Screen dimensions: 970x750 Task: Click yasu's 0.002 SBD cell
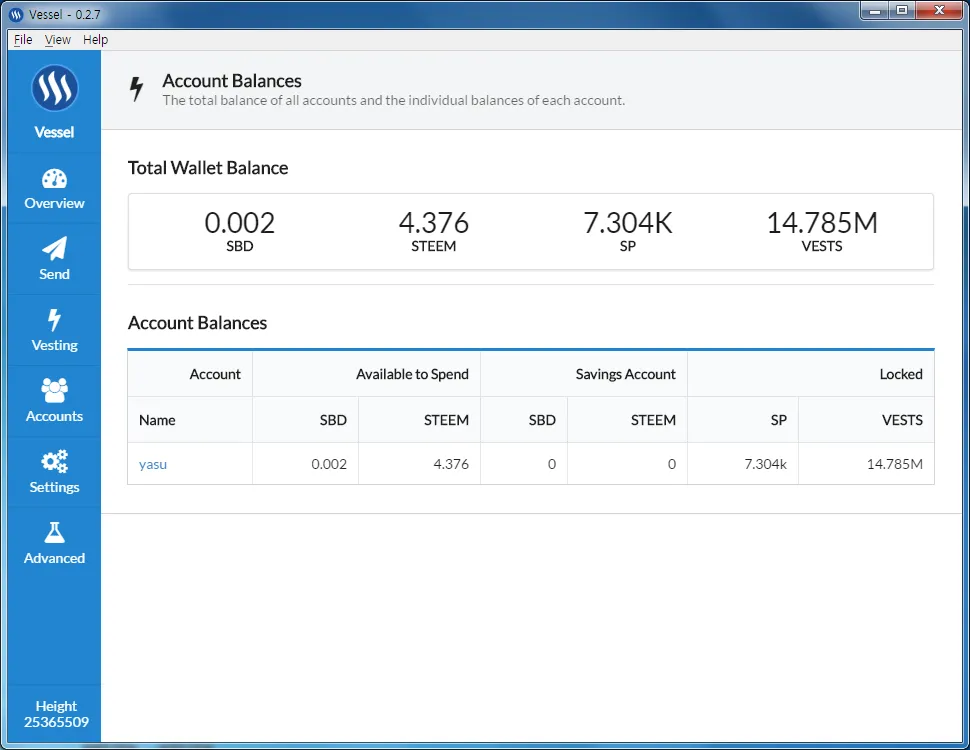pyautogui.click(x=306, y=464)
